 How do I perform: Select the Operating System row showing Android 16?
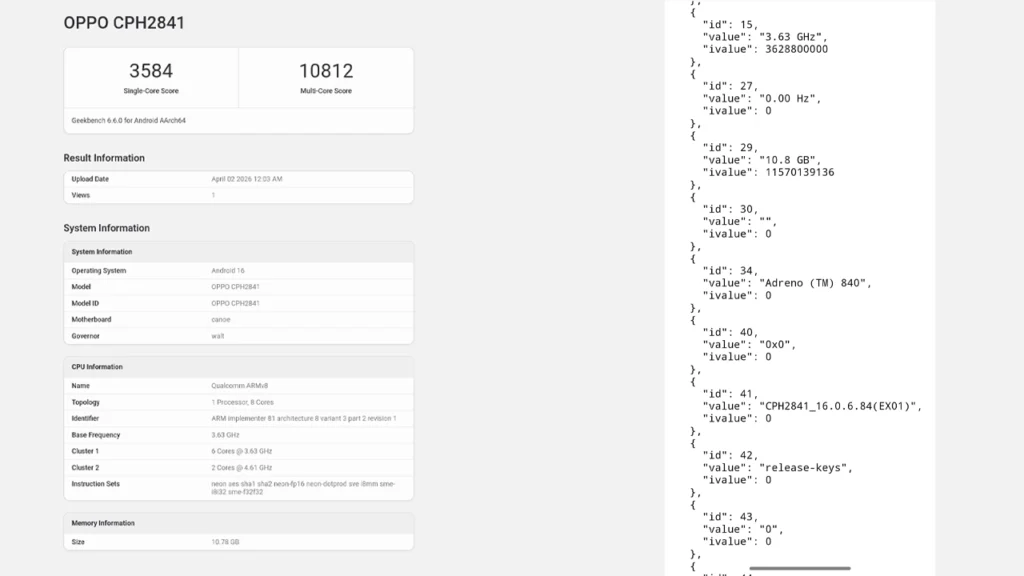pos(238,271)
